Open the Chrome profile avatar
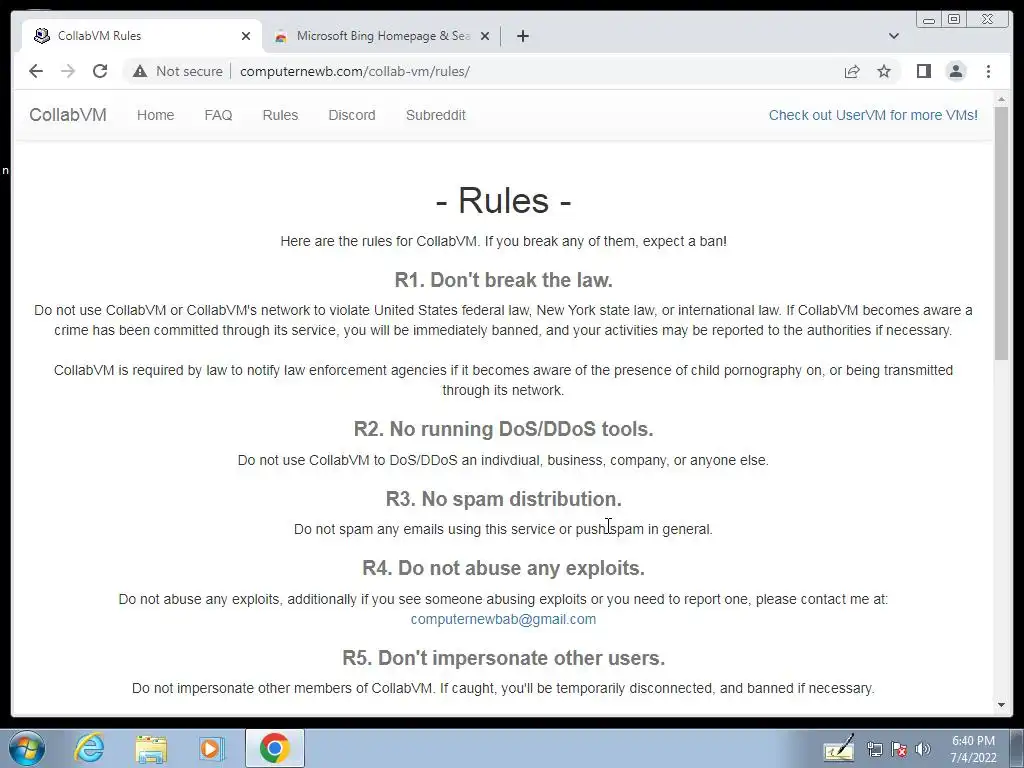1024x768 pixels. (x=956, y=71)
